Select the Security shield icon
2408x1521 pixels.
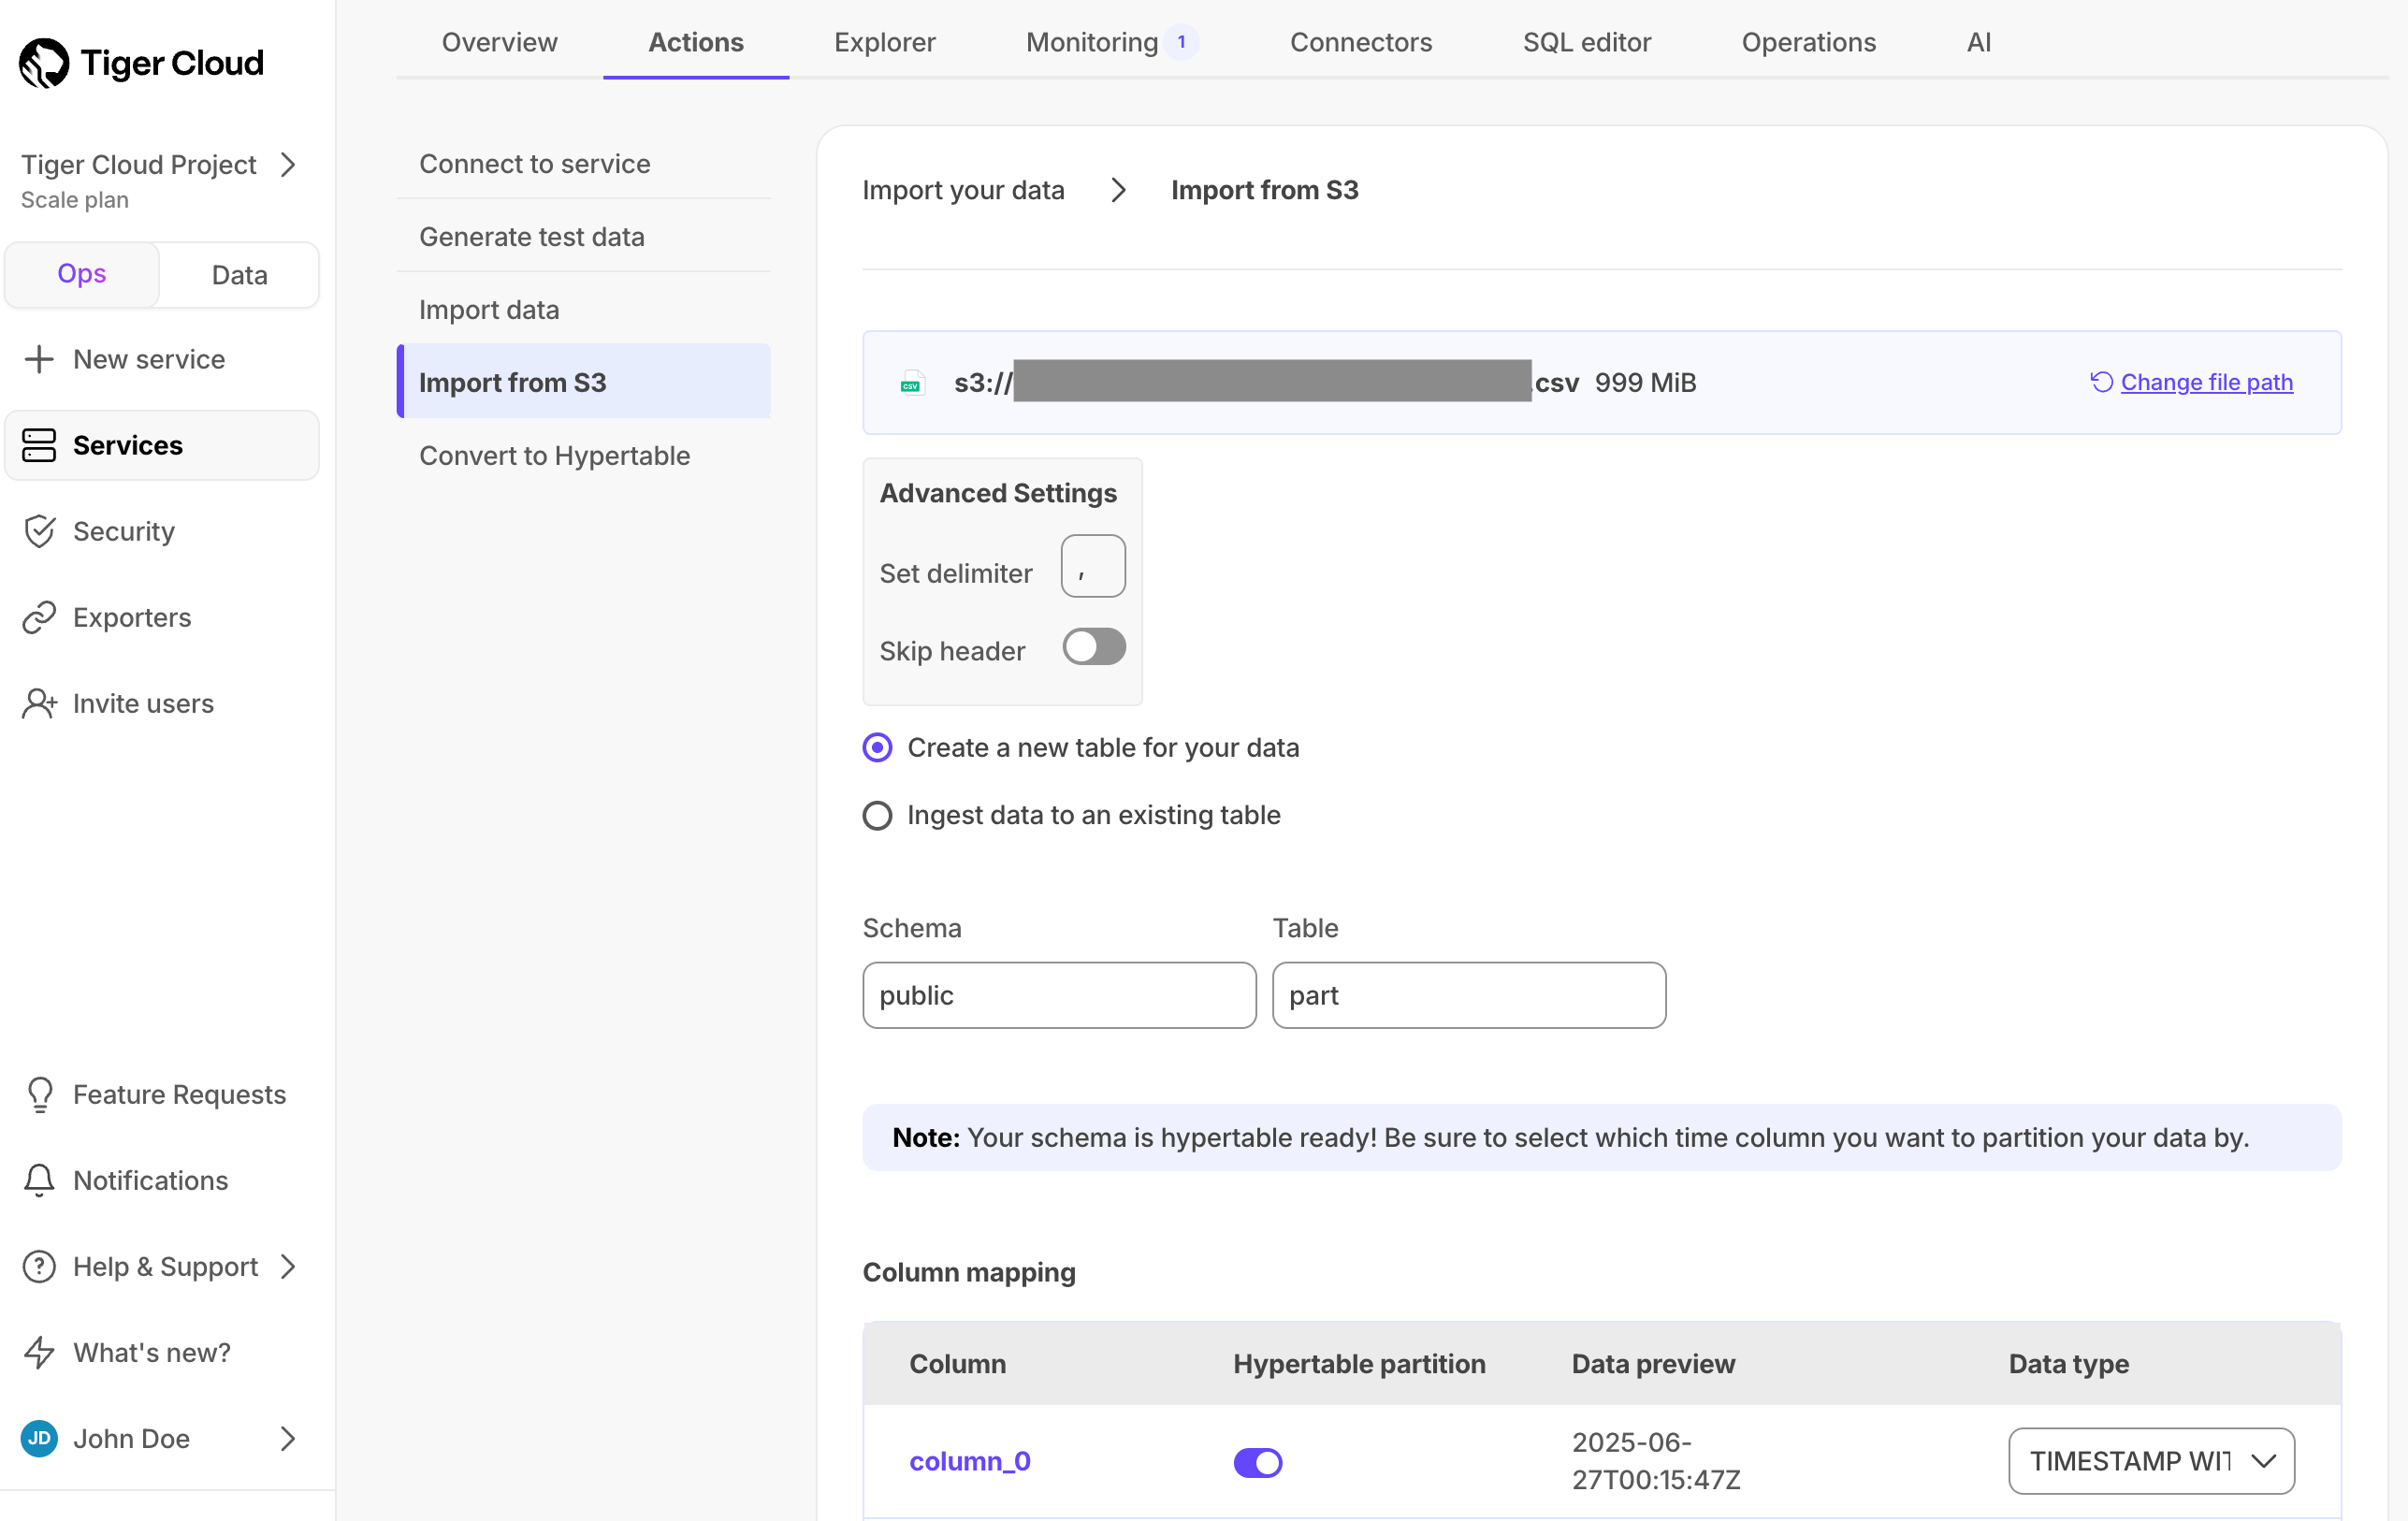click(40, 531)
